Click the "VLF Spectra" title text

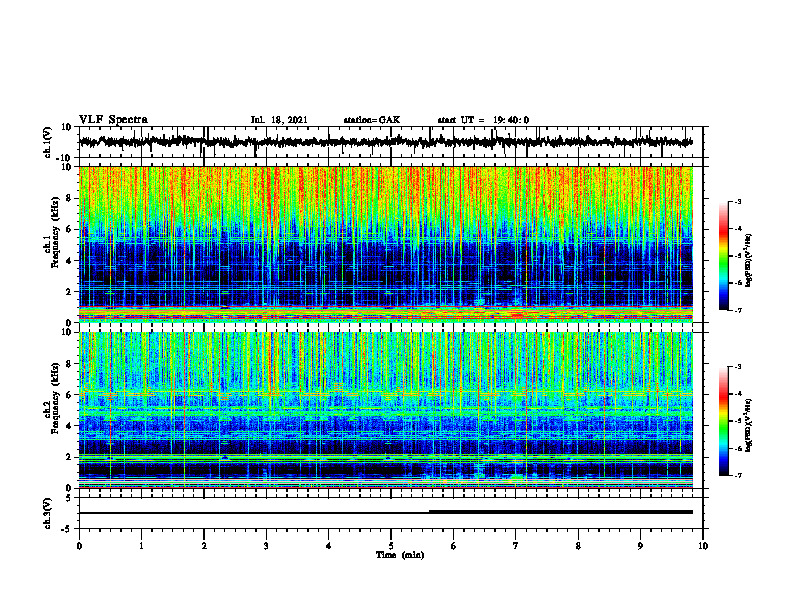click(113, 120)
